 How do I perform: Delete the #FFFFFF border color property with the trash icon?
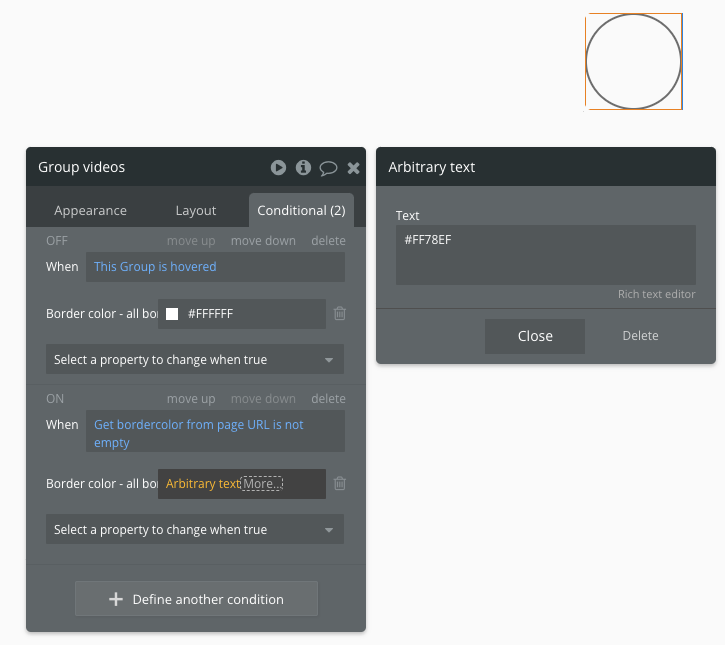339,313
